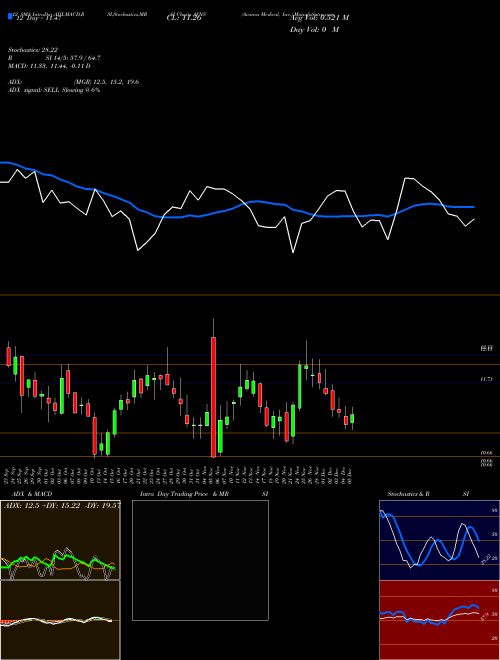Select the '(MGR) 12.5, 15.2, 19.6' ADX values

pos(106,82)
